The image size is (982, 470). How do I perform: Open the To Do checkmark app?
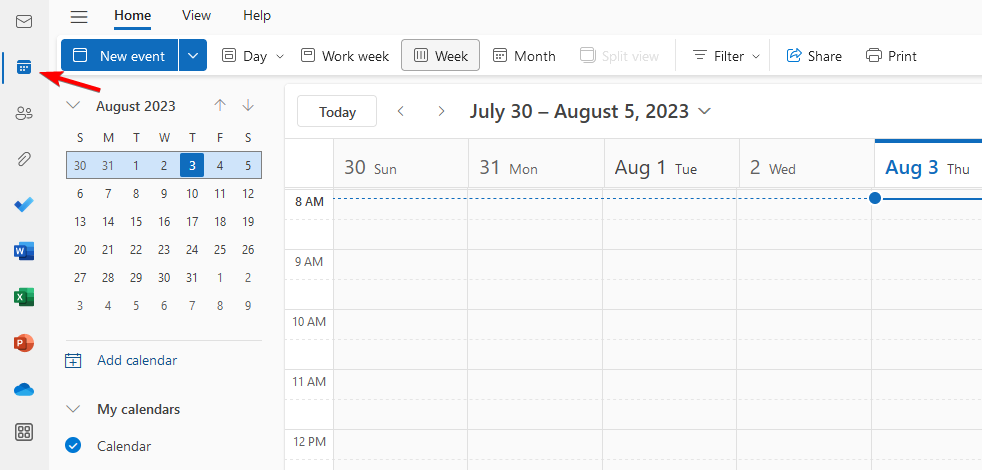tap(24, 205)
